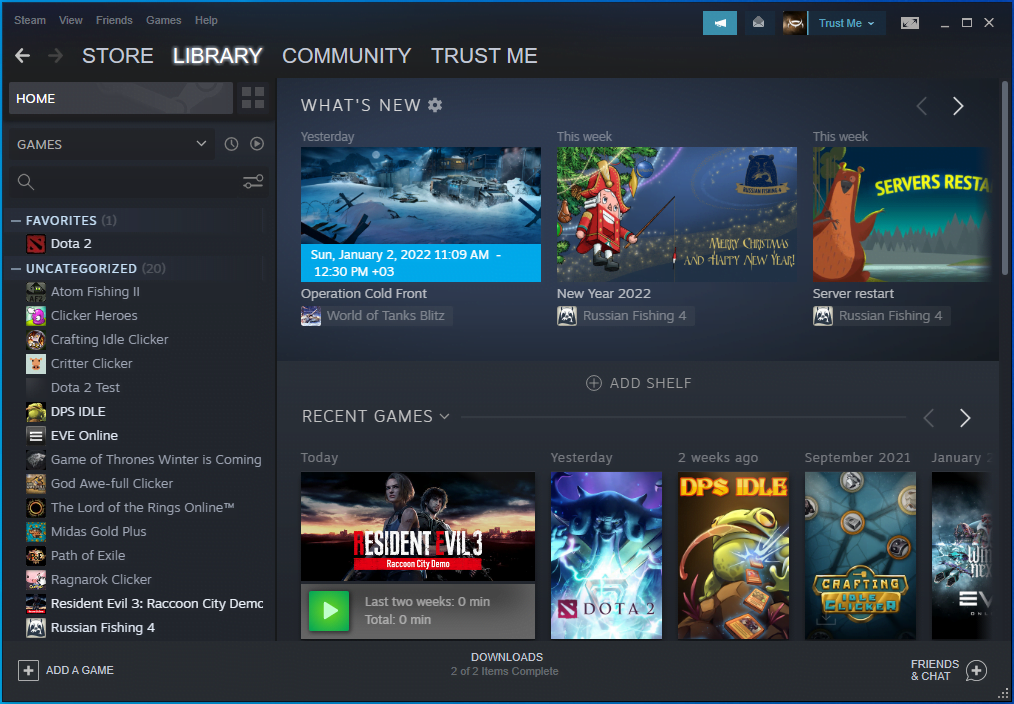The height and width of the screenshot is (704, 1014).
Task: Switch to collections grid view icon
Action: (x=253, y=98)
